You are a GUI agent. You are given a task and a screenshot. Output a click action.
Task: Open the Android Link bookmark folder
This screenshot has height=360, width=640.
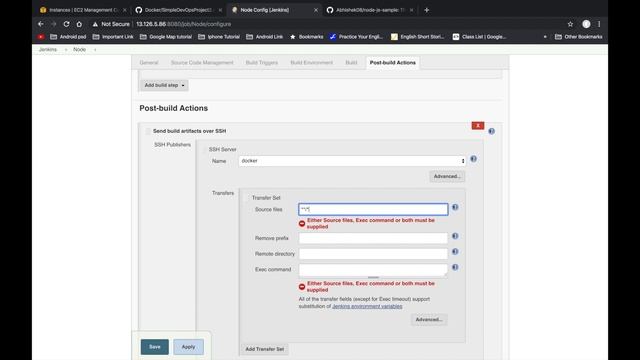(264, 37)
